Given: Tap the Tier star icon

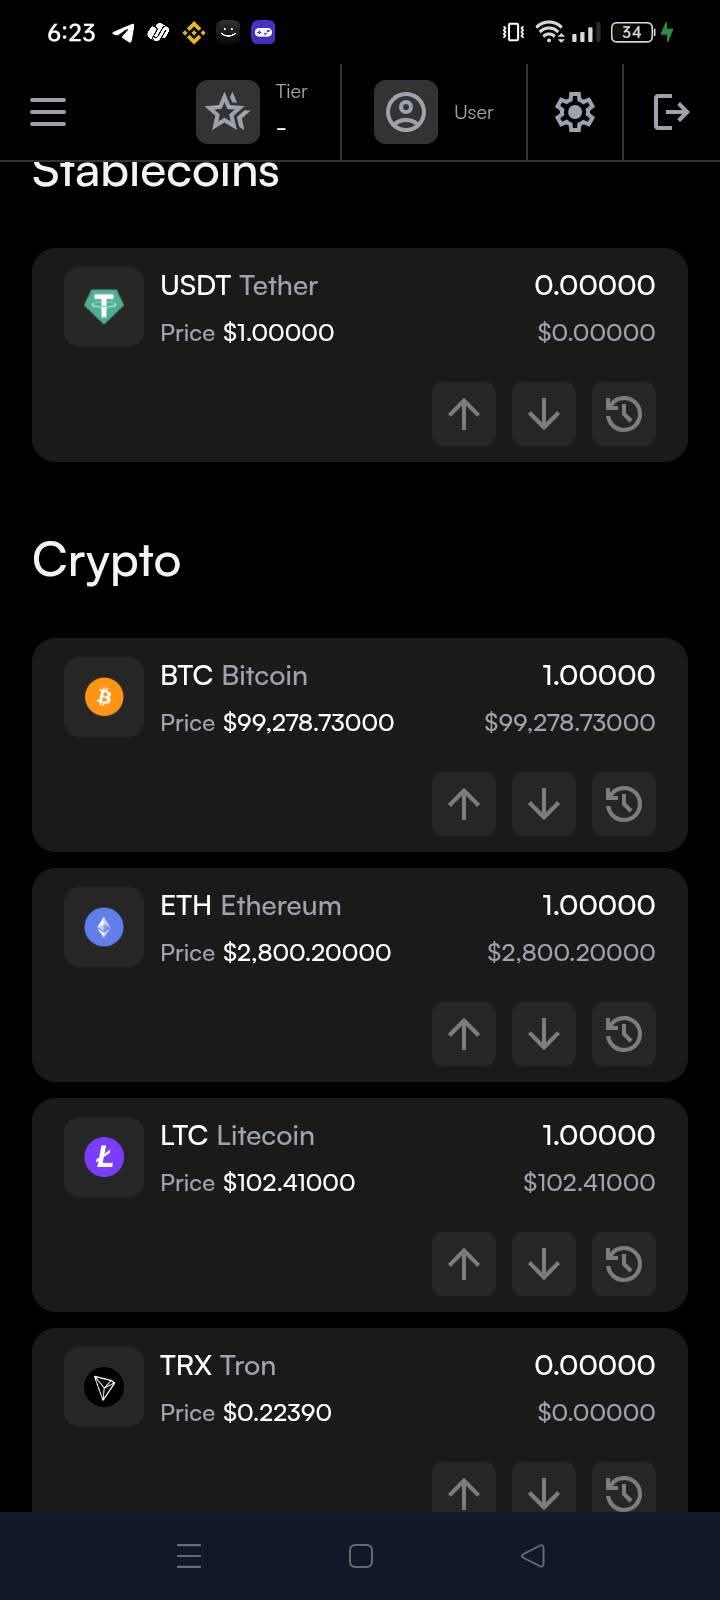Looking at the screenshot, I should (228, 112).
